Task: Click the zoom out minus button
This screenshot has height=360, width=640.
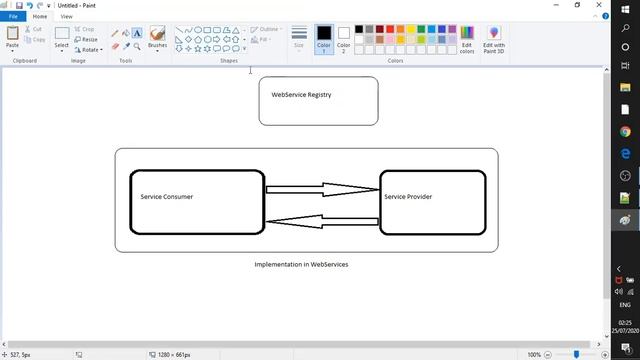Action: click(548, 355)
